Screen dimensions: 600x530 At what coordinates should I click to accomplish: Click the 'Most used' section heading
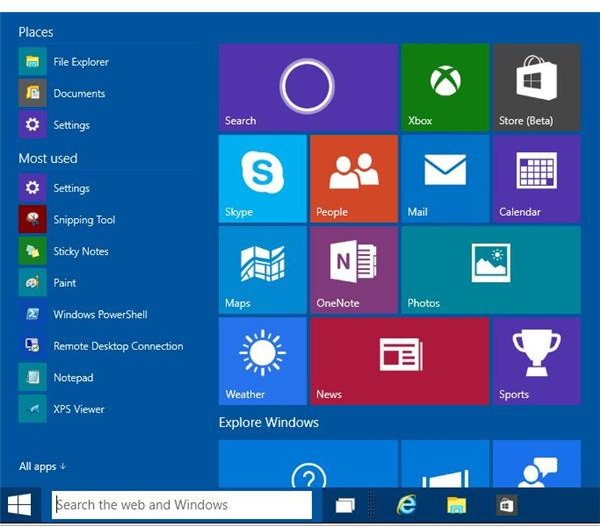[48, 158]
